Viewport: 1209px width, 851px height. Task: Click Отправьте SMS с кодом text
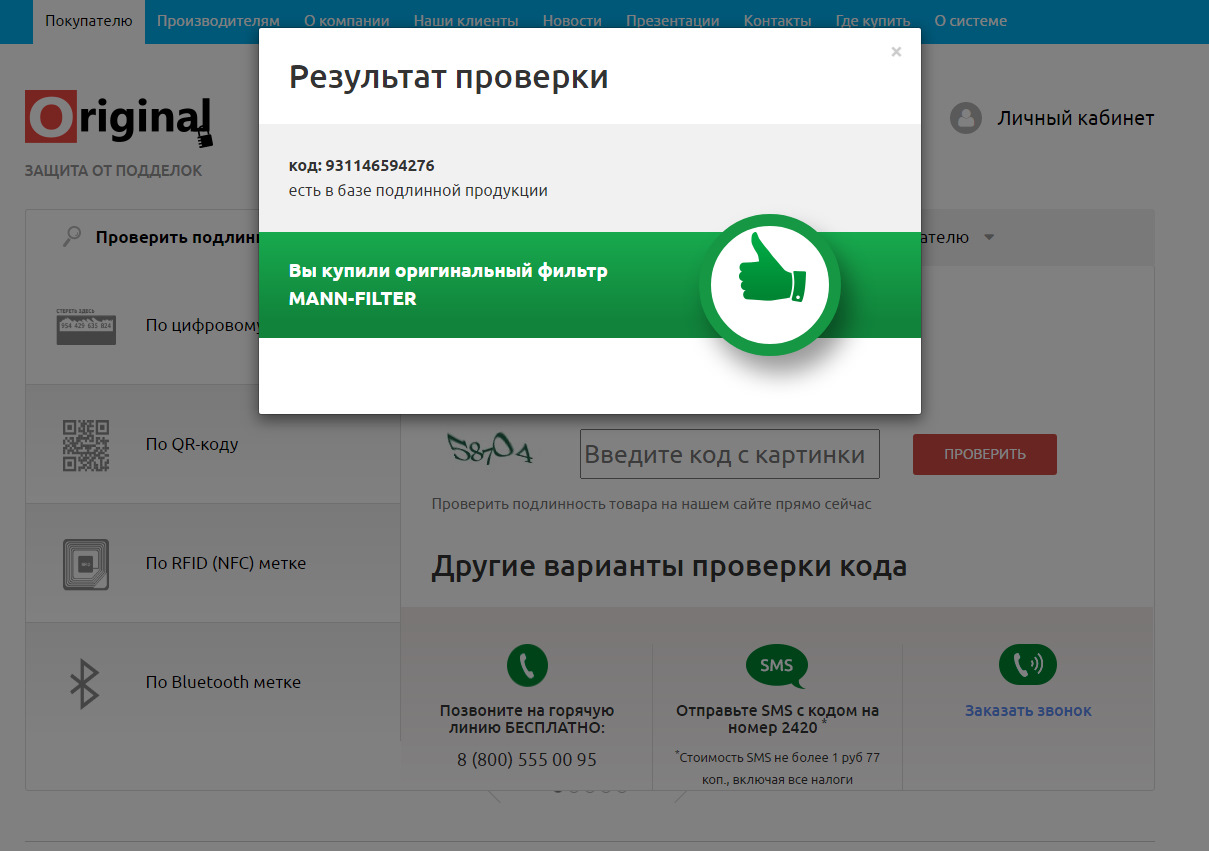coord(777,719)
